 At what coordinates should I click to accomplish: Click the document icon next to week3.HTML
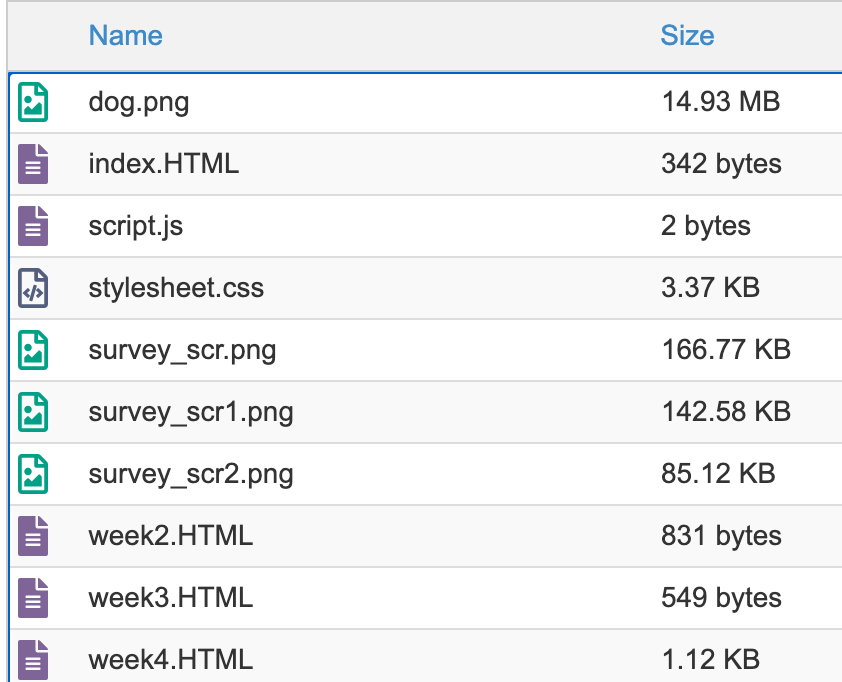(x=33, y=598)
